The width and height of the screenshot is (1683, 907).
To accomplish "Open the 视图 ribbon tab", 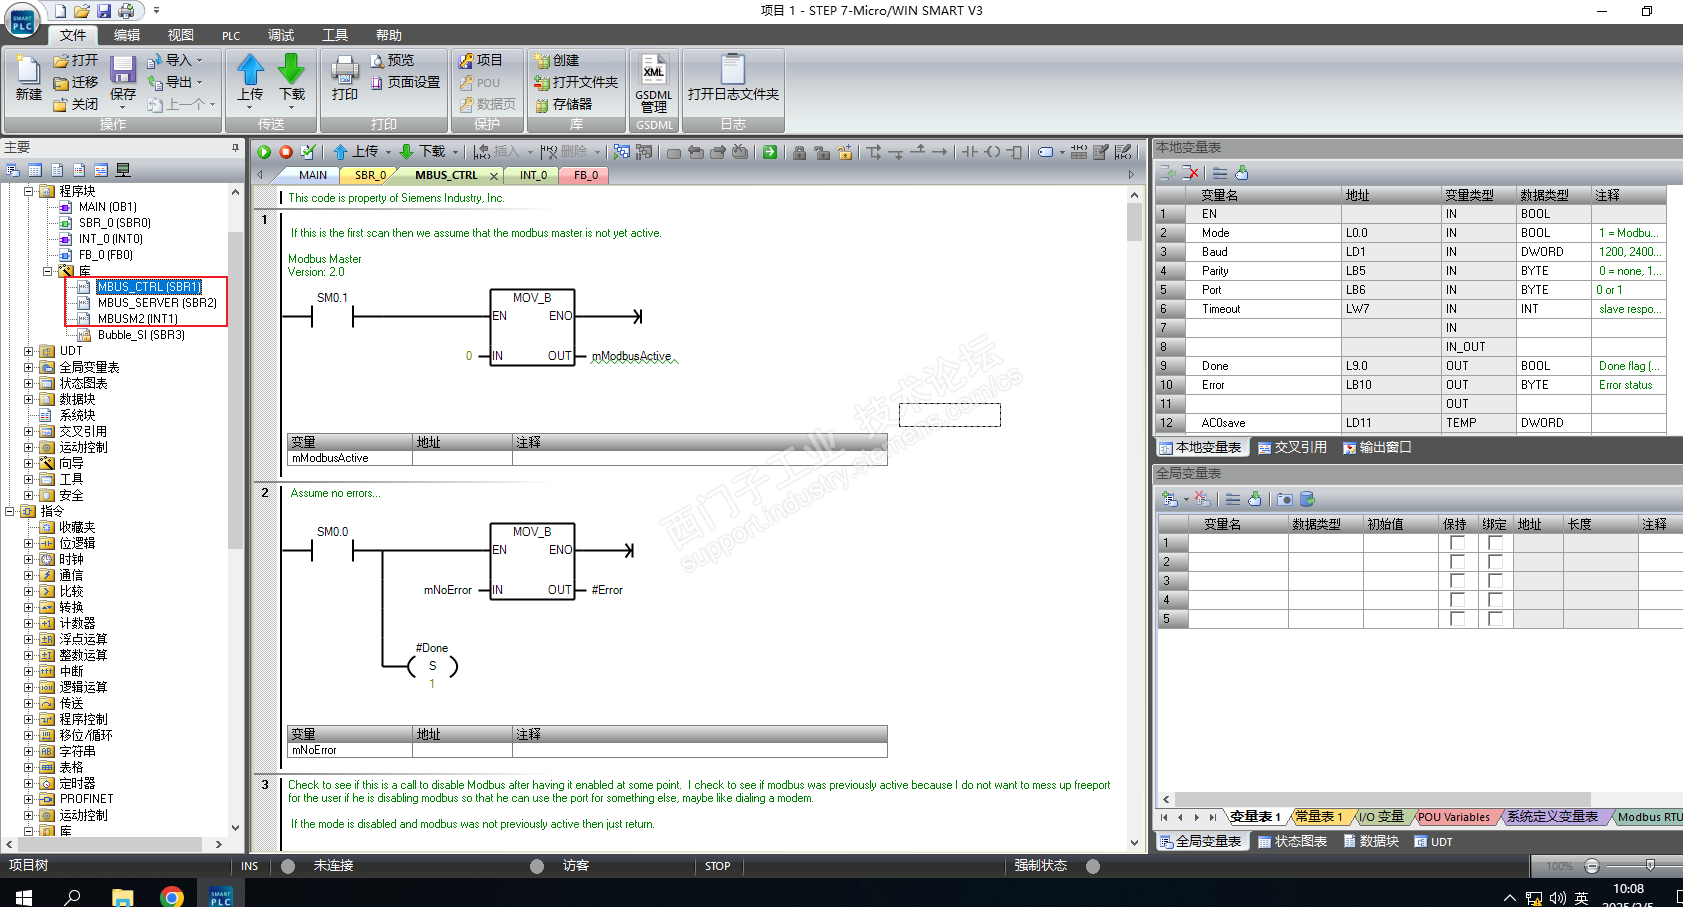I will click(x=181, y=35).
